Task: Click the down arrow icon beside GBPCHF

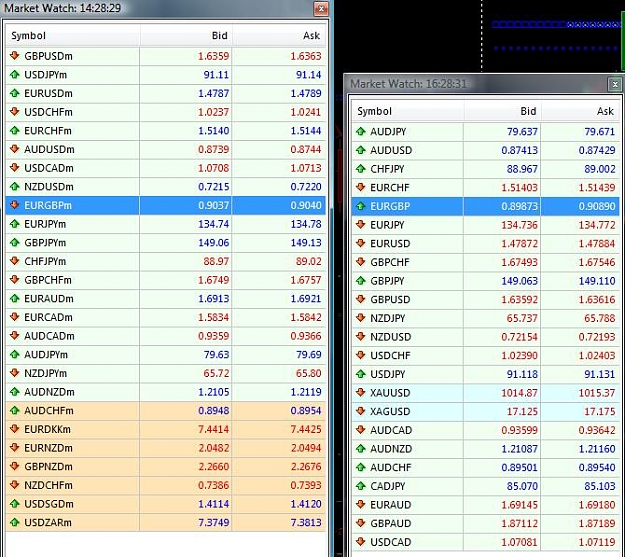Action: [x=361, y=262]
